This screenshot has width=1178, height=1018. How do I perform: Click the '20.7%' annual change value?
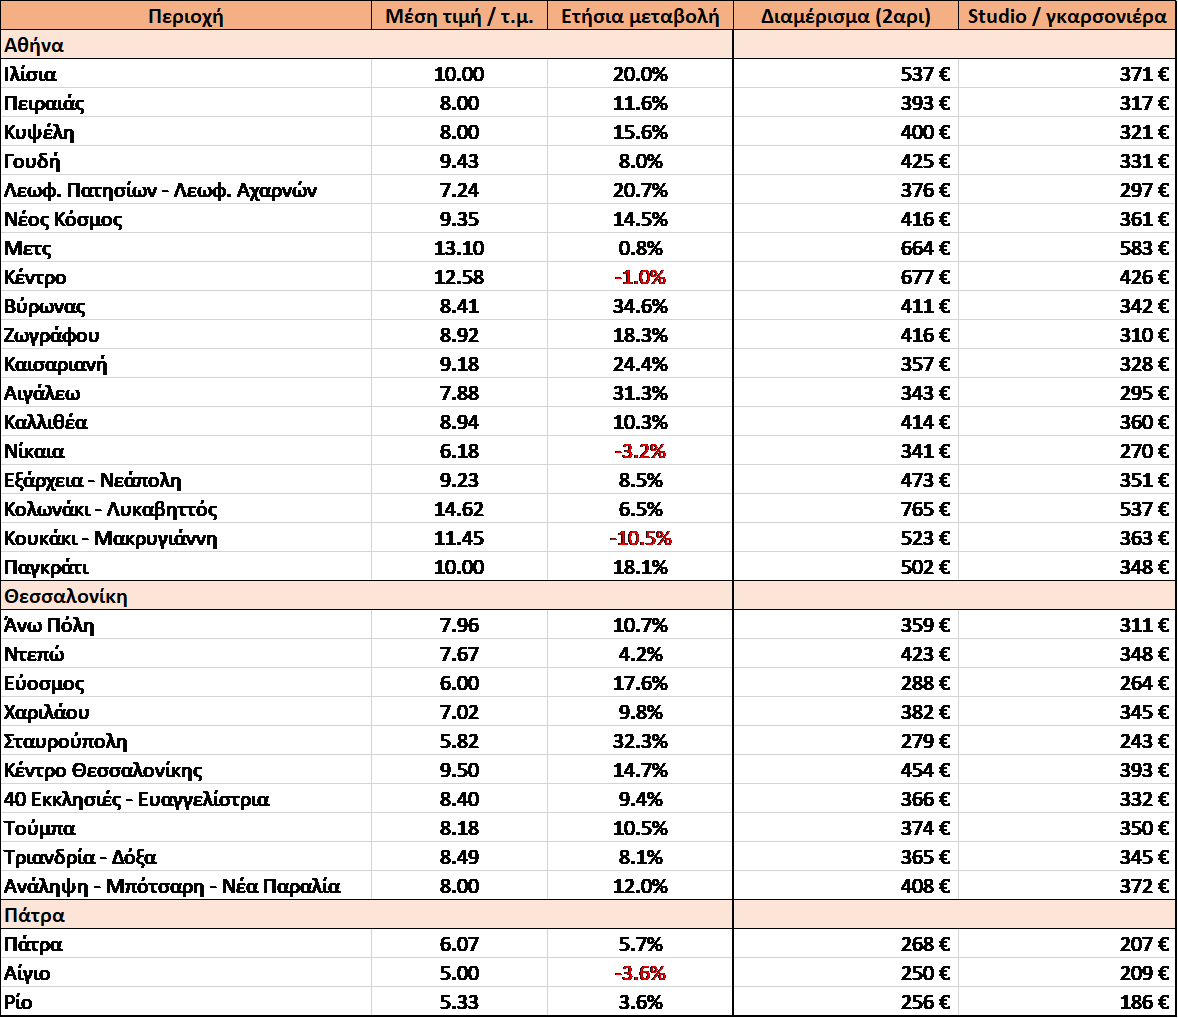[640, 191]
